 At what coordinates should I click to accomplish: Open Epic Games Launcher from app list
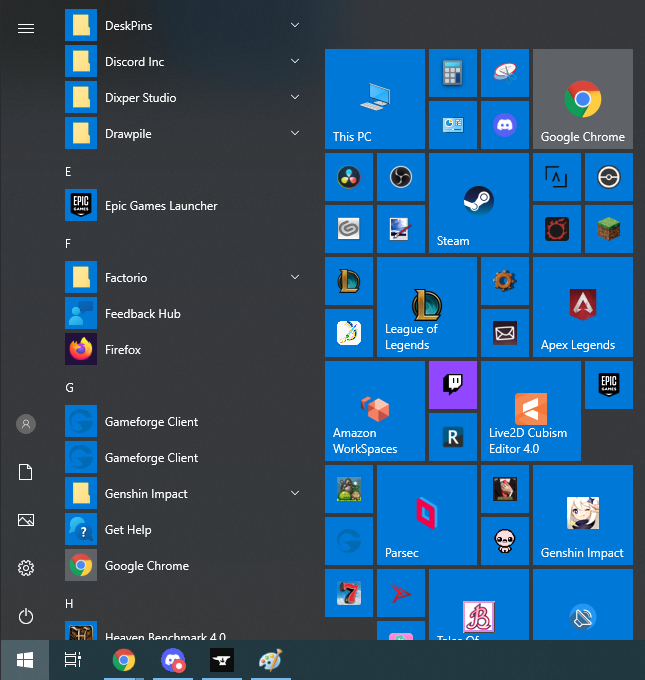pyautogui.click(x=184, y=206)
